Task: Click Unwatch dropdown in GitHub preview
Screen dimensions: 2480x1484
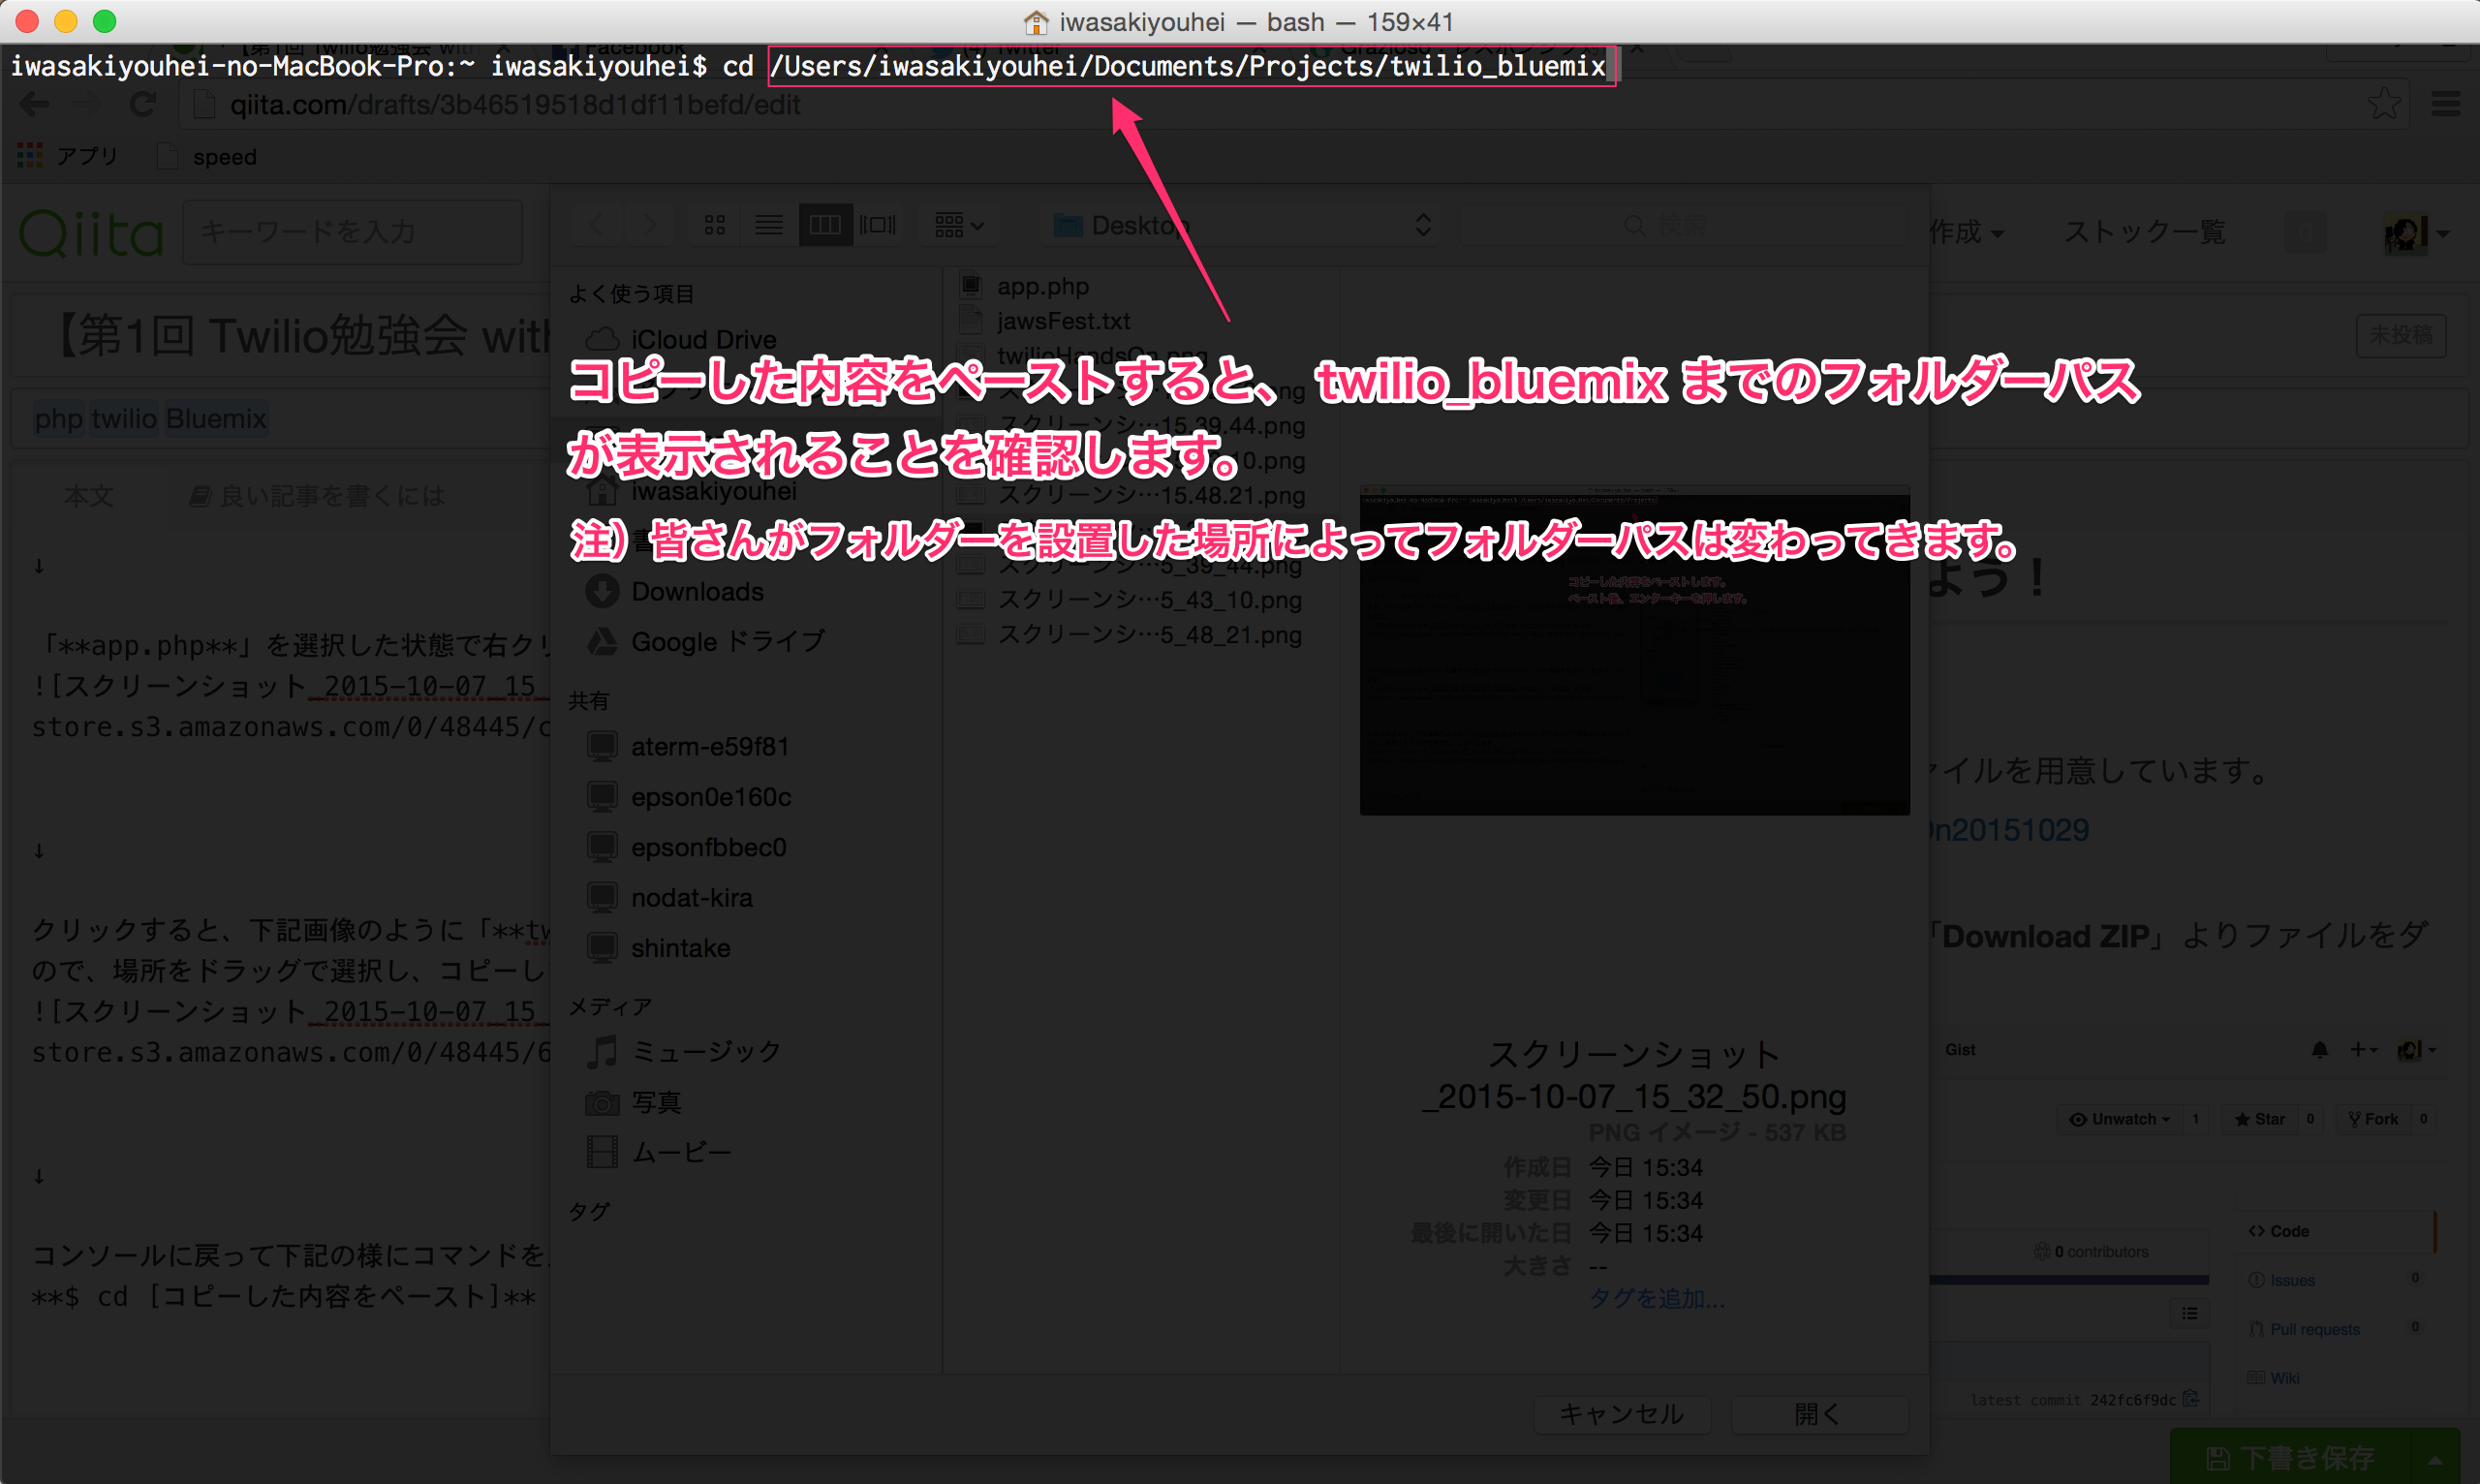Action: [x=2118, y=1119]
